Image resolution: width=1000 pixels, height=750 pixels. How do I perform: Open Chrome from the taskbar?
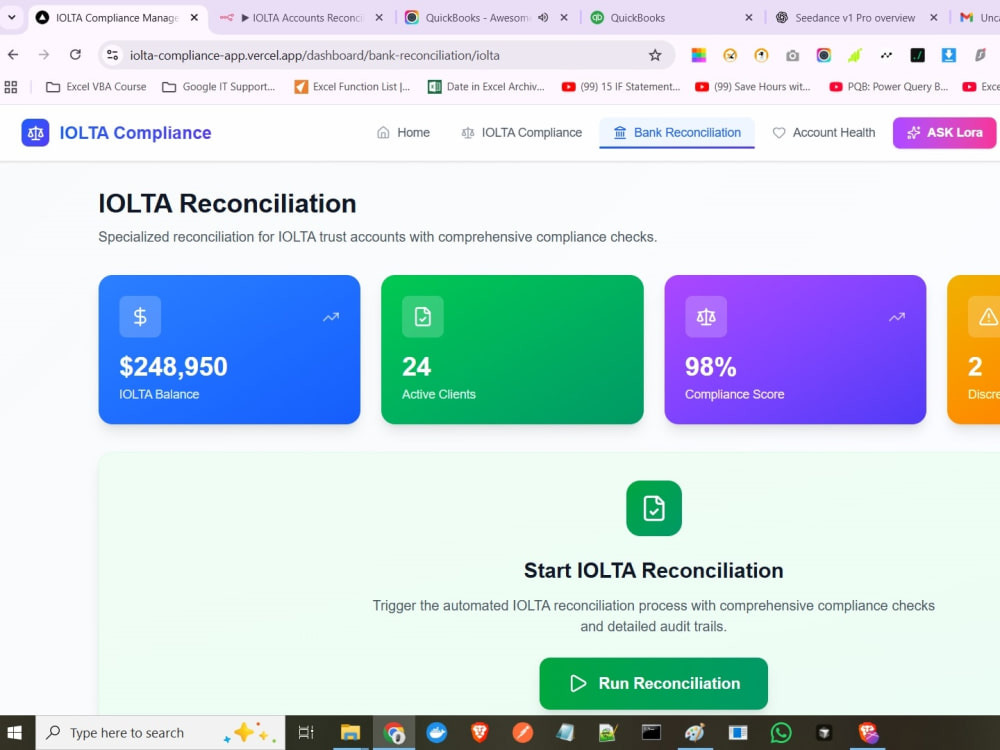pyautogui.click(x=393, y=733)
